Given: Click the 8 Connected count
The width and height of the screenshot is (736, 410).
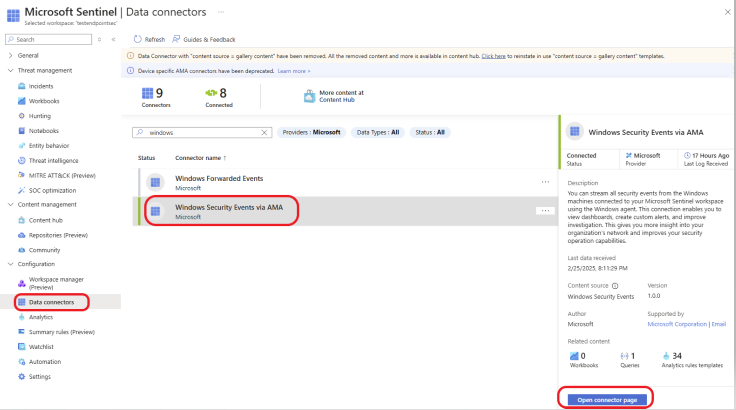Looking at the screenshot, I should point(219,97).
